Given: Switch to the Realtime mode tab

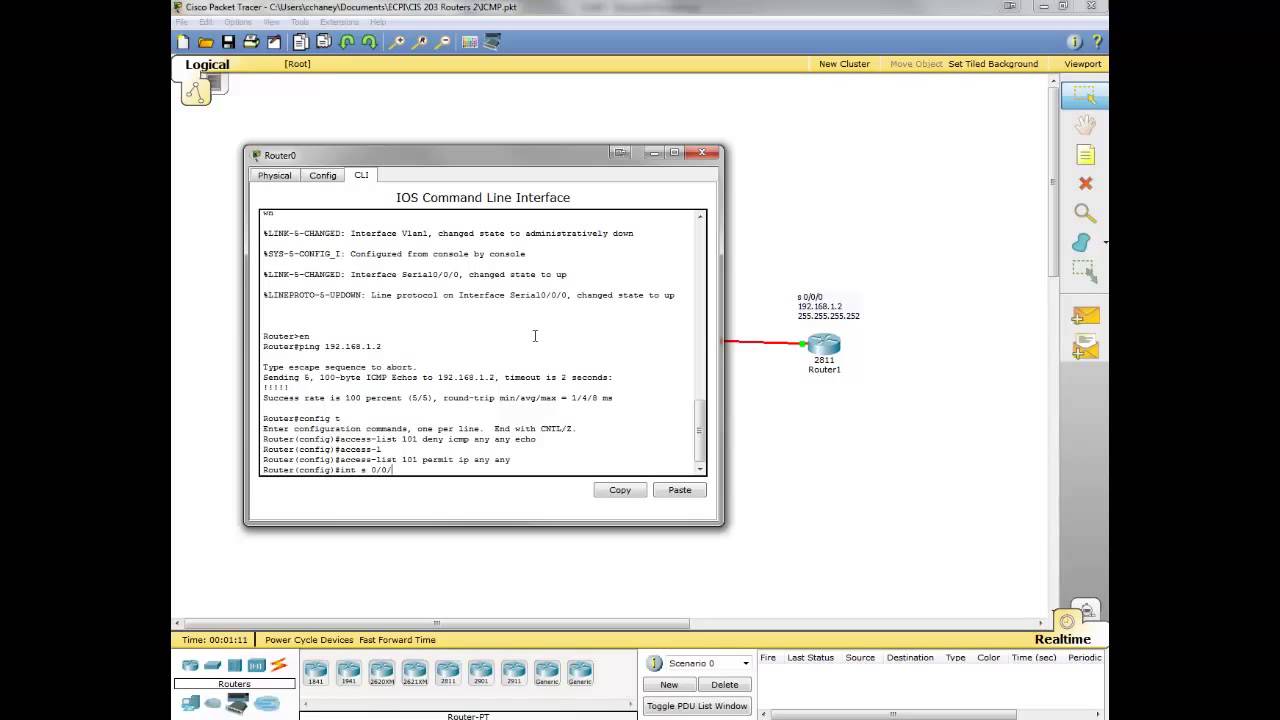Looking at the screenshot, I should pos(1062,639).
